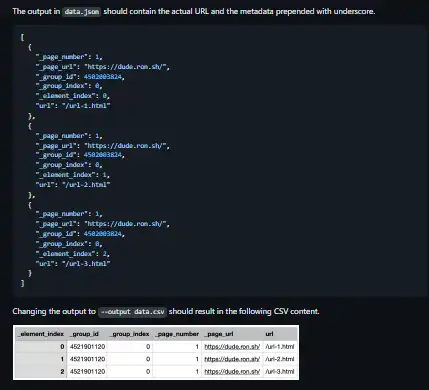Click the _group_index column header in table
The width and height of the screenshot is (429, 390).
(129, 334)
